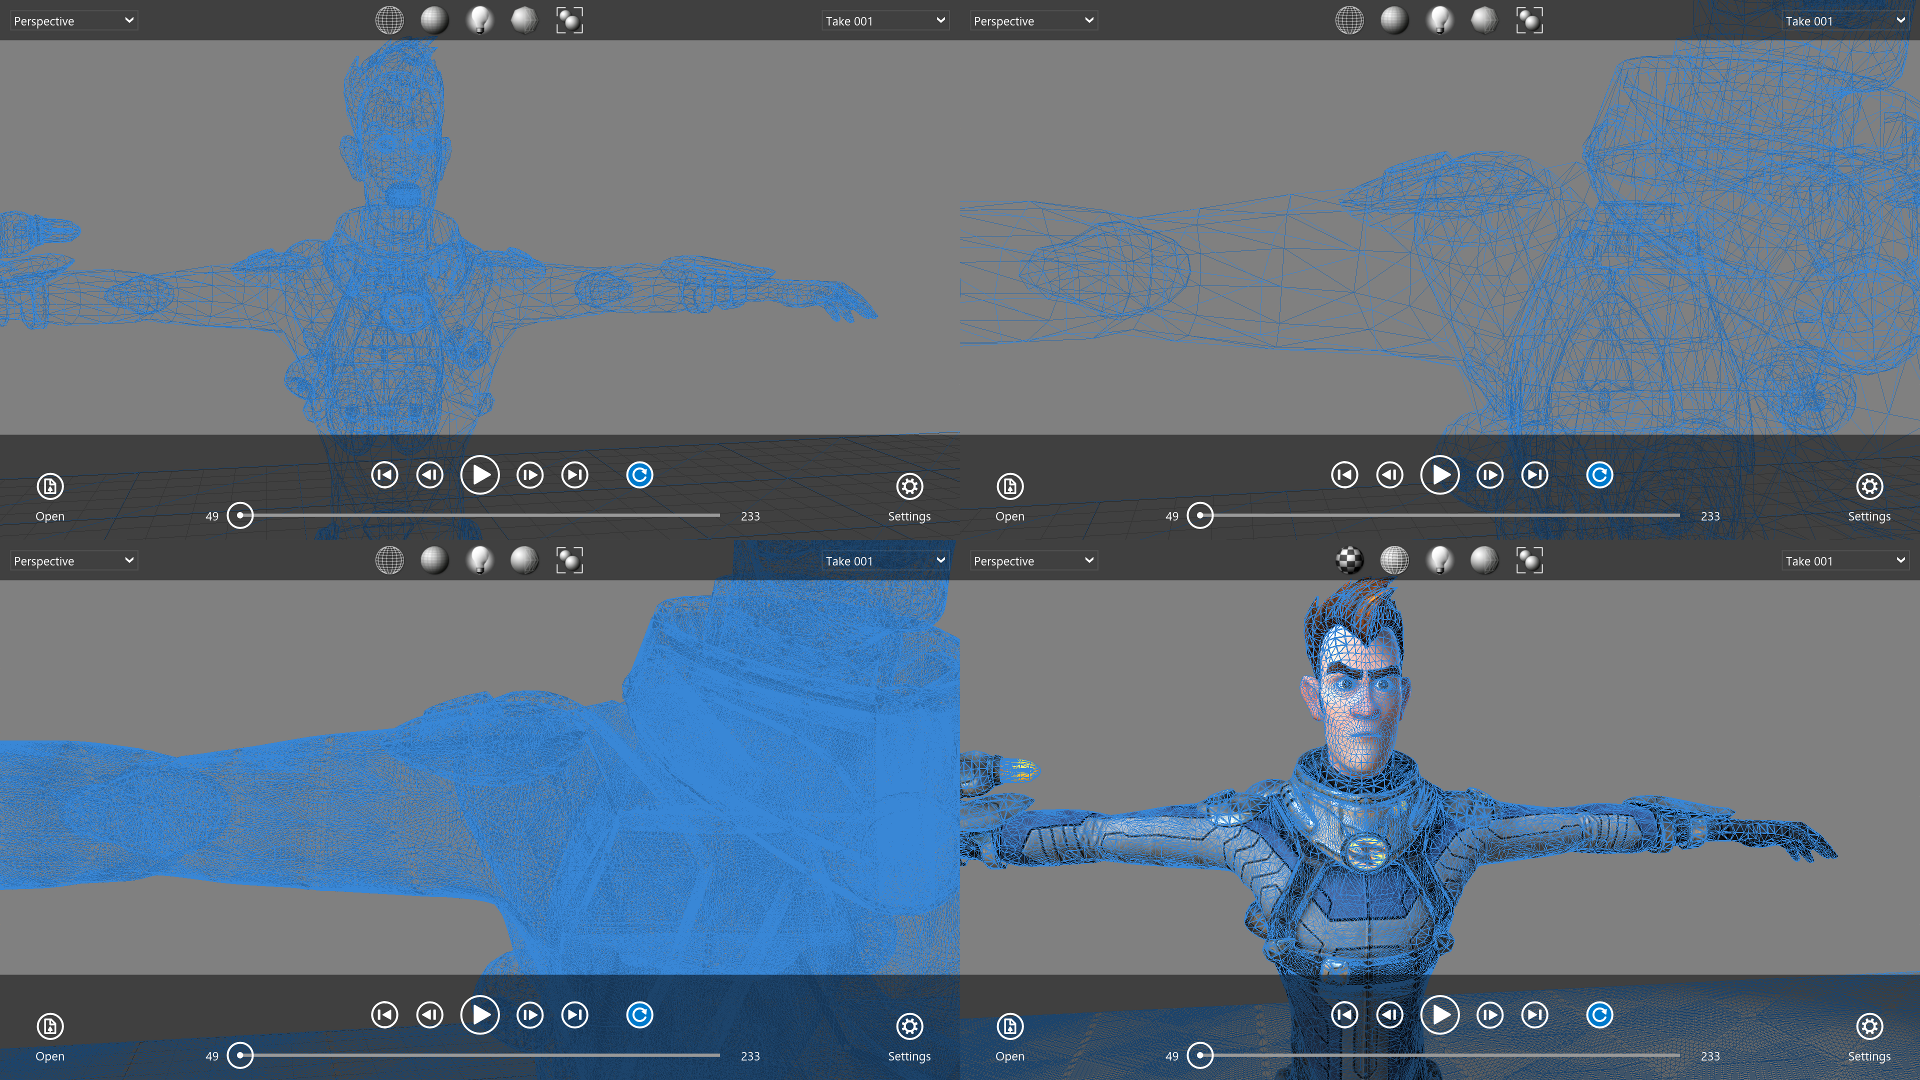Toggle checkered texture icon in bottom-right viewport

(1349, 560)
